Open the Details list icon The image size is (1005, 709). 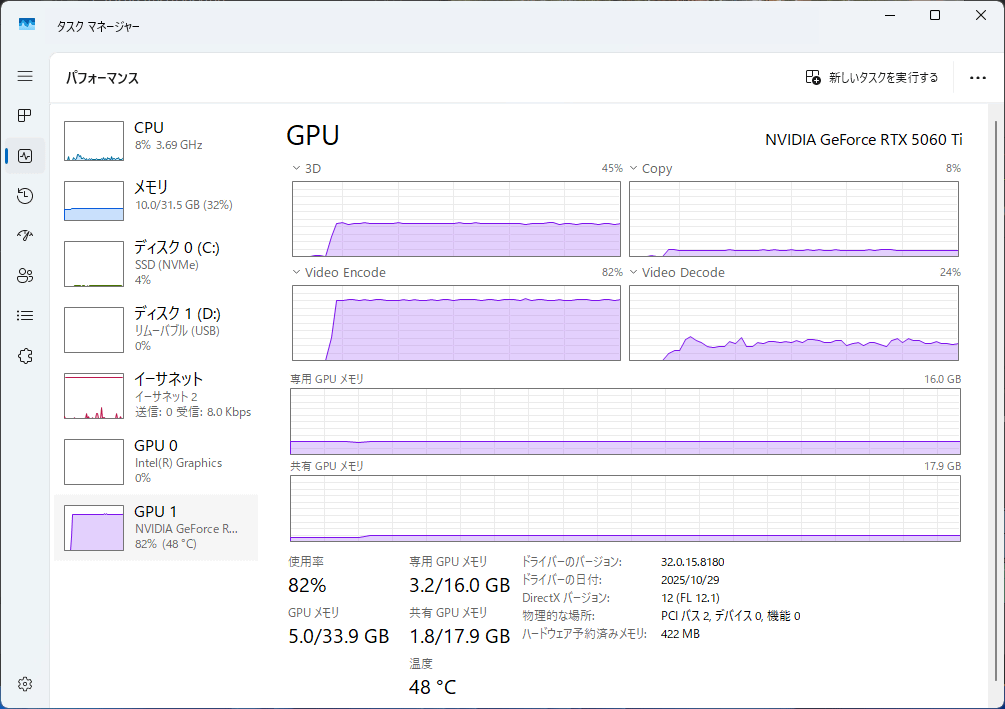25,316
